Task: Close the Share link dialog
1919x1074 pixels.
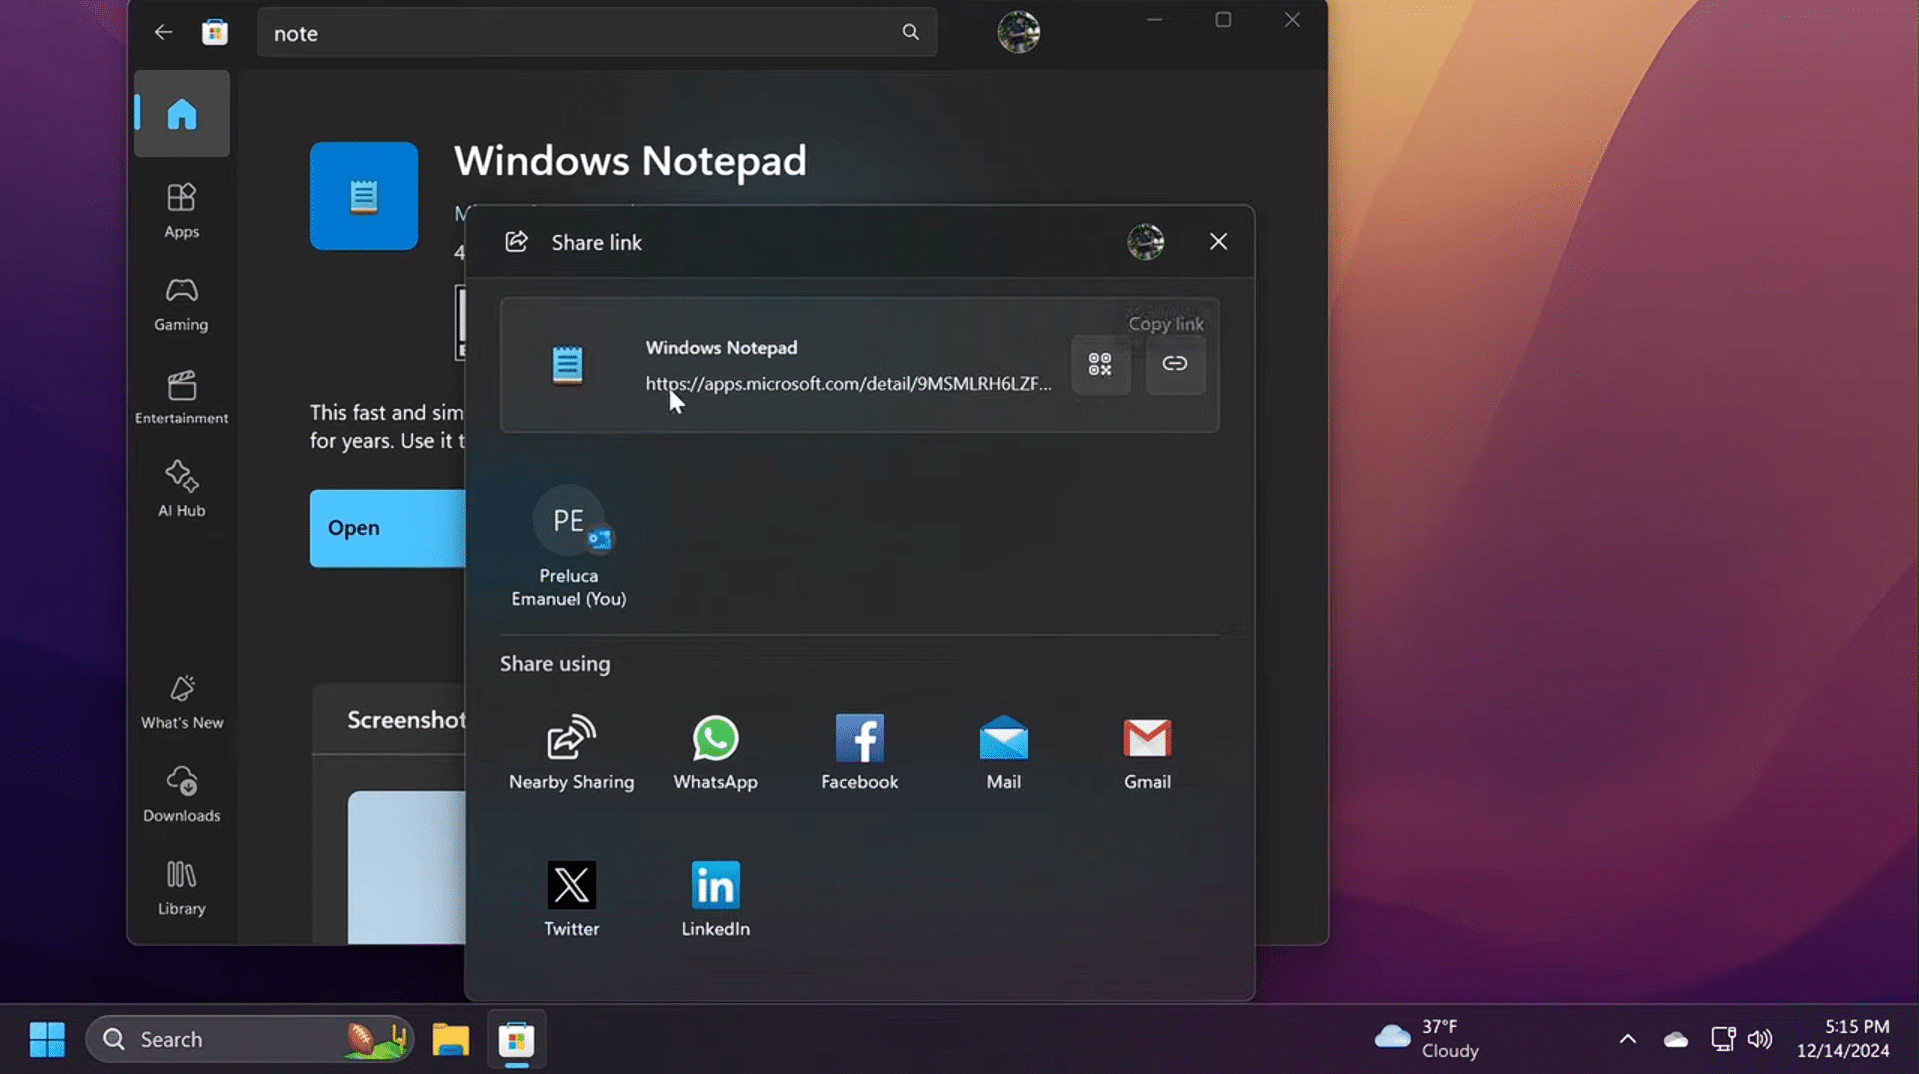Action: 1218,242
